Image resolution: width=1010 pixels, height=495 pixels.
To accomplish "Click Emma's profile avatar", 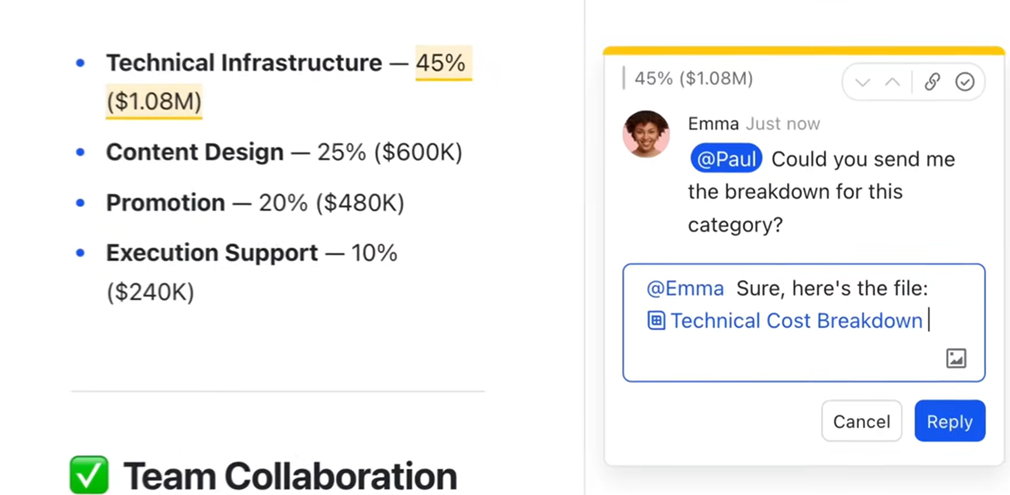I will (x=646, y=134).
